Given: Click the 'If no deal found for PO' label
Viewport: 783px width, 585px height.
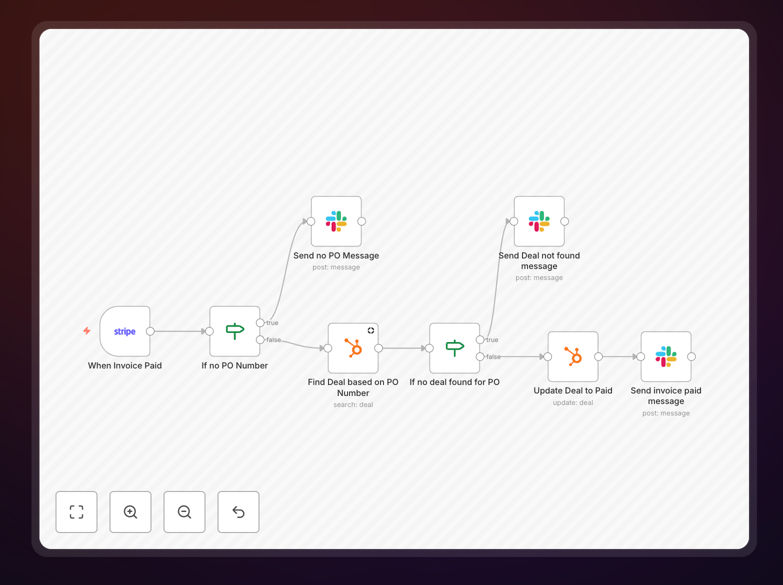Looking at the screenshot, I should (454, 382).
